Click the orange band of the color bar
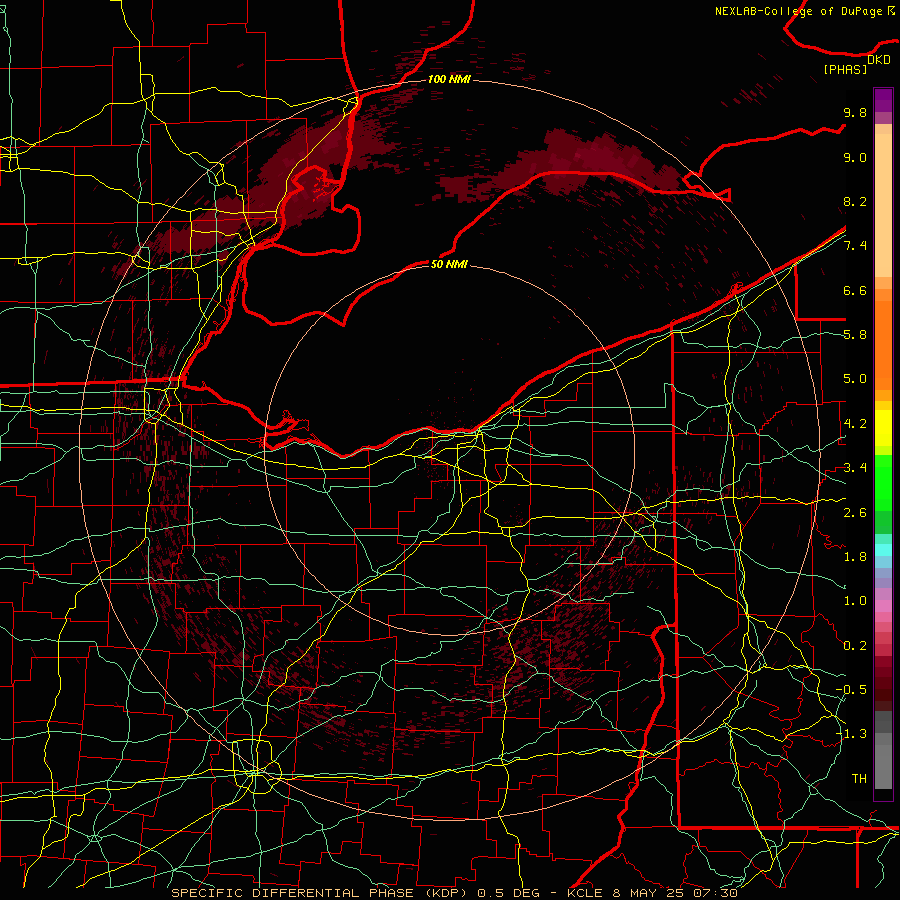The width and height of the screenshot is (900, 900). pos(883,345)
